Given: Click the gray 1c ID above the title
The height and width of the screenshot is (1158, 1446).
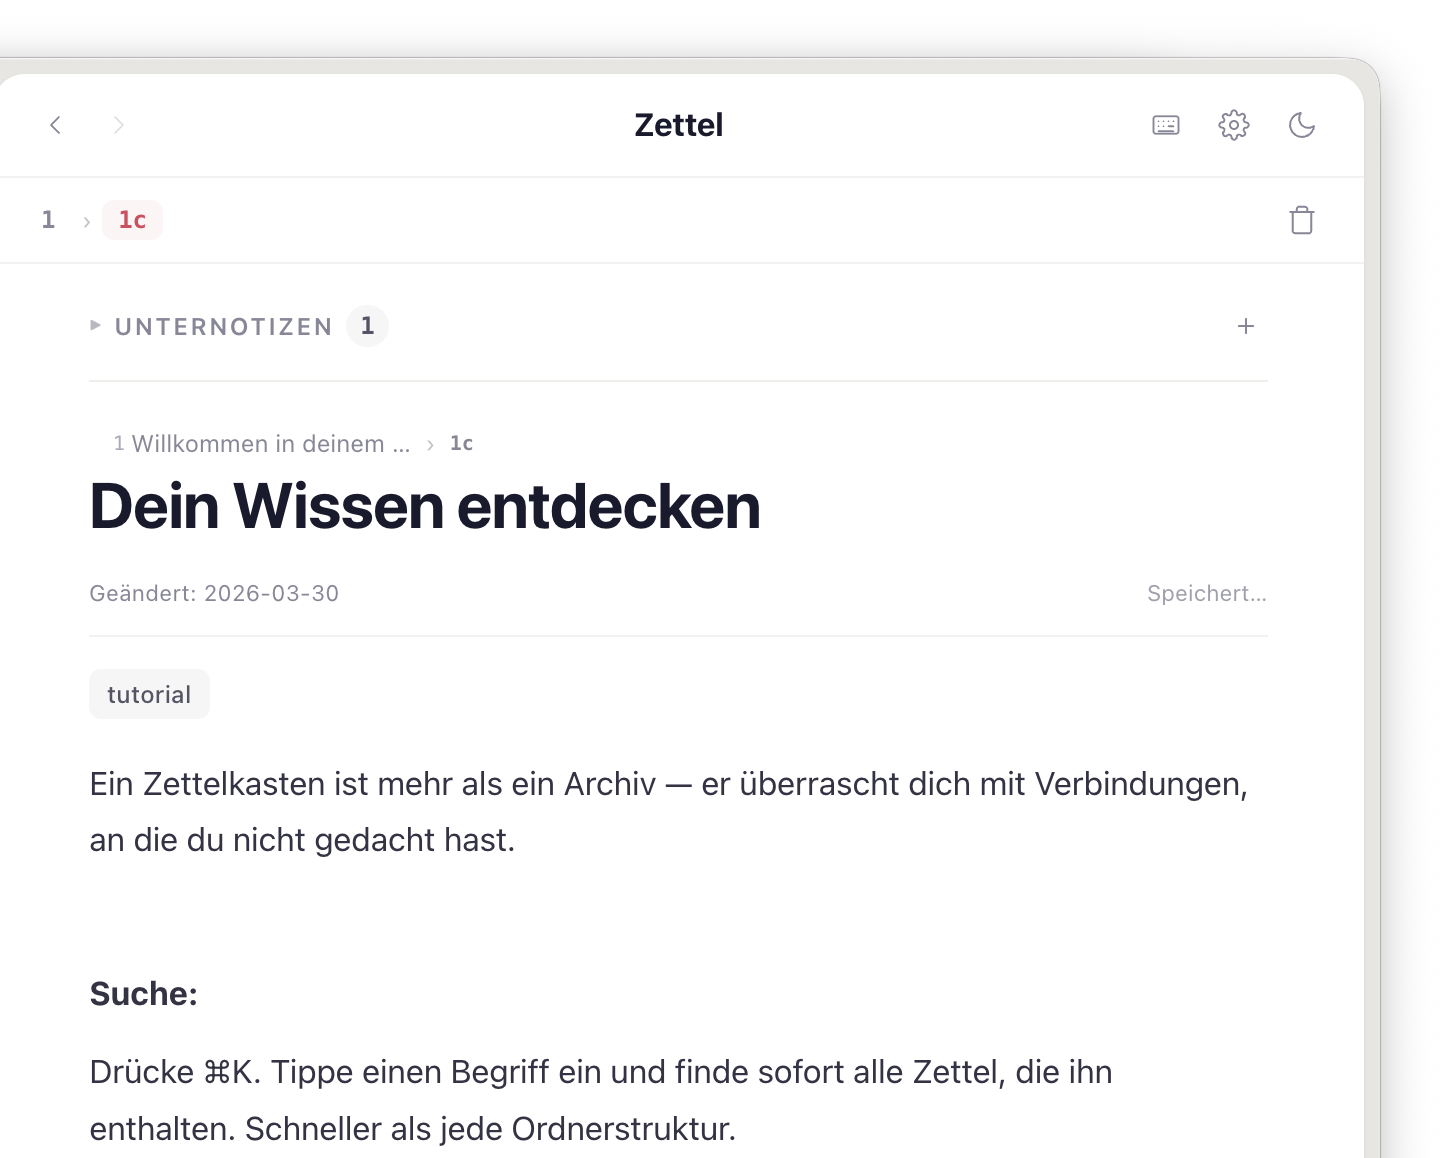Looking at the screenshot, I should [x=461, y=443].
